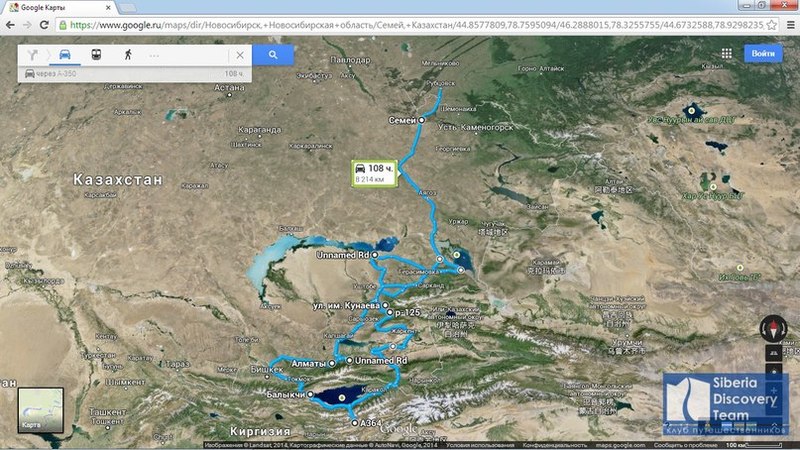Switch to the Google Карты tab

59,8
